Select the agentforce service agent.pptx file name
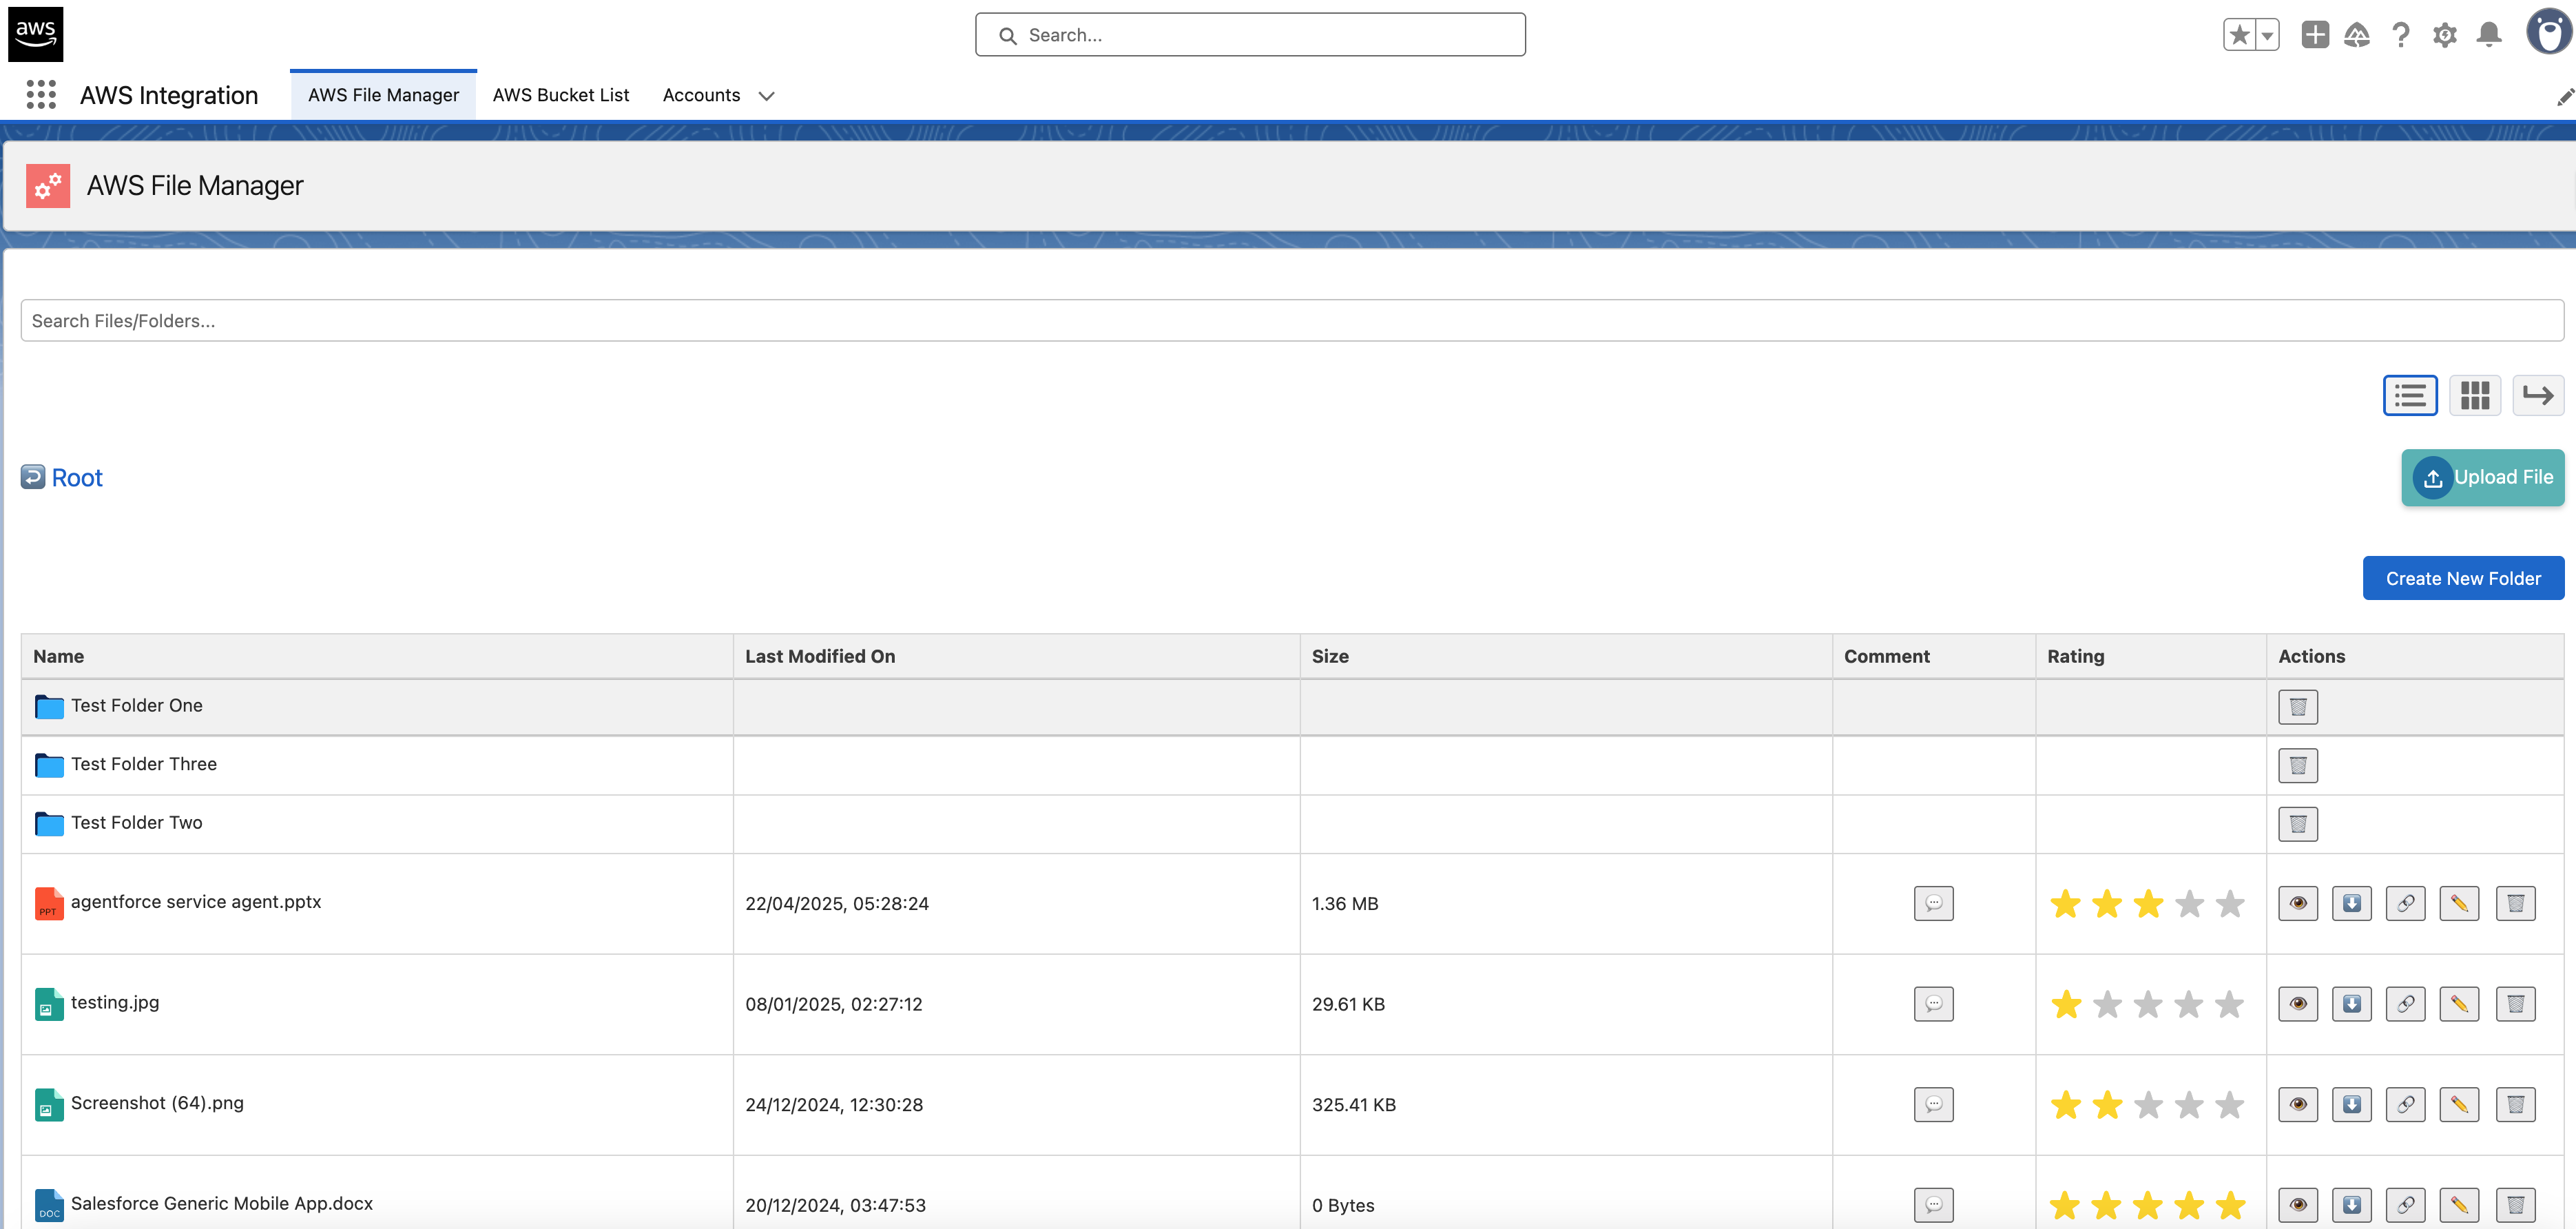The height and width of the screenshot is (1229, 2576). pos(196,902)
